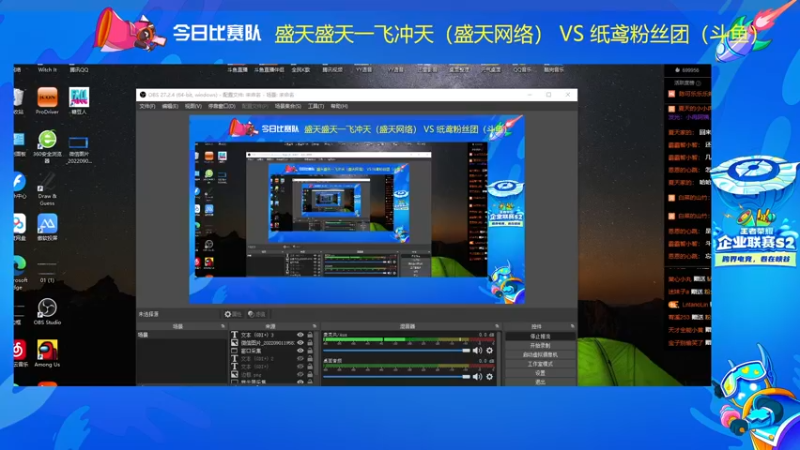This screenshot has width=800, height=450.
Task: Open the 视图(V) menu
Action: point(193,106)
